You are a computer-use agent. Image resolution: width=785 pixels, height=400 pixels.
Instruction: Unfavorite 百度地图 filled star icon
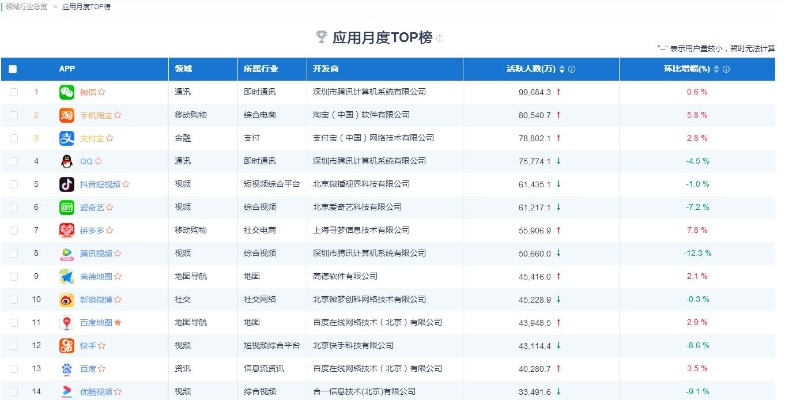pos(118,322)
